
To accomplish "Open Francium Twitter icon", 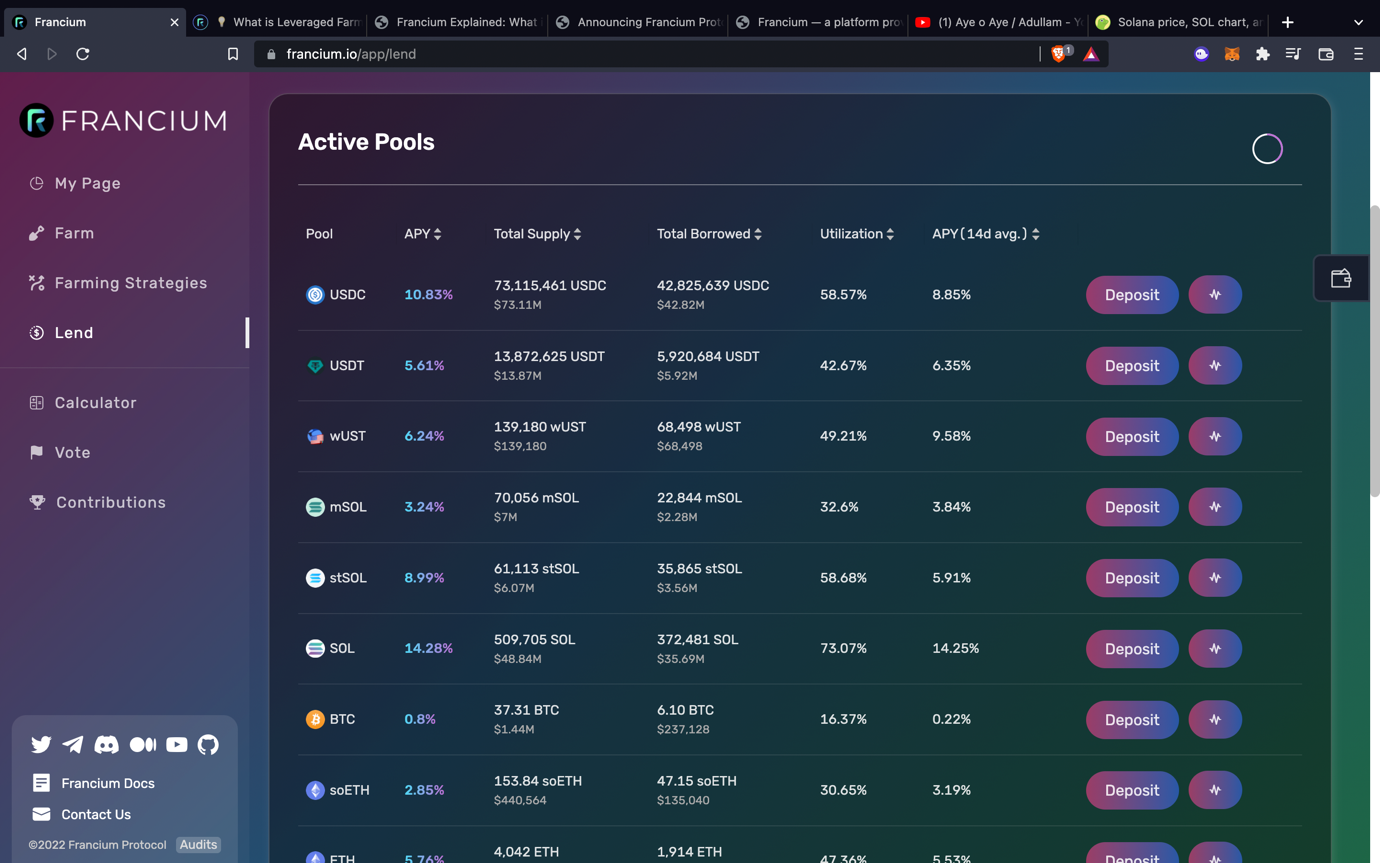I will coord(41,744).
